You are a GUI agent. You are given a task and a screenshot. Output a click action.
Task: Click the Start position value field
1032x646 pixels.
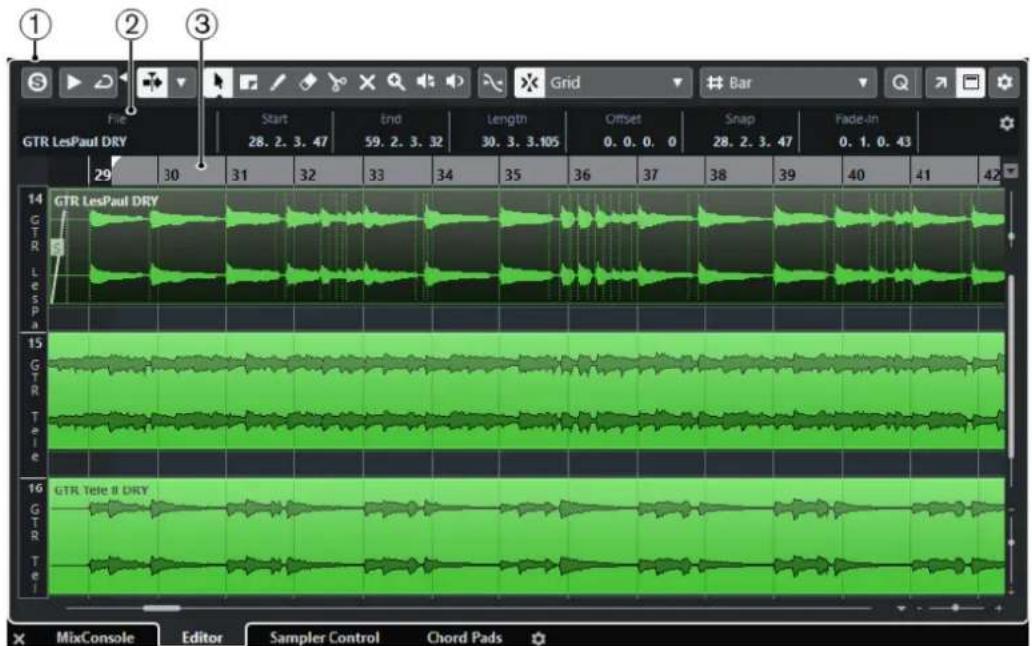[288, 141]
